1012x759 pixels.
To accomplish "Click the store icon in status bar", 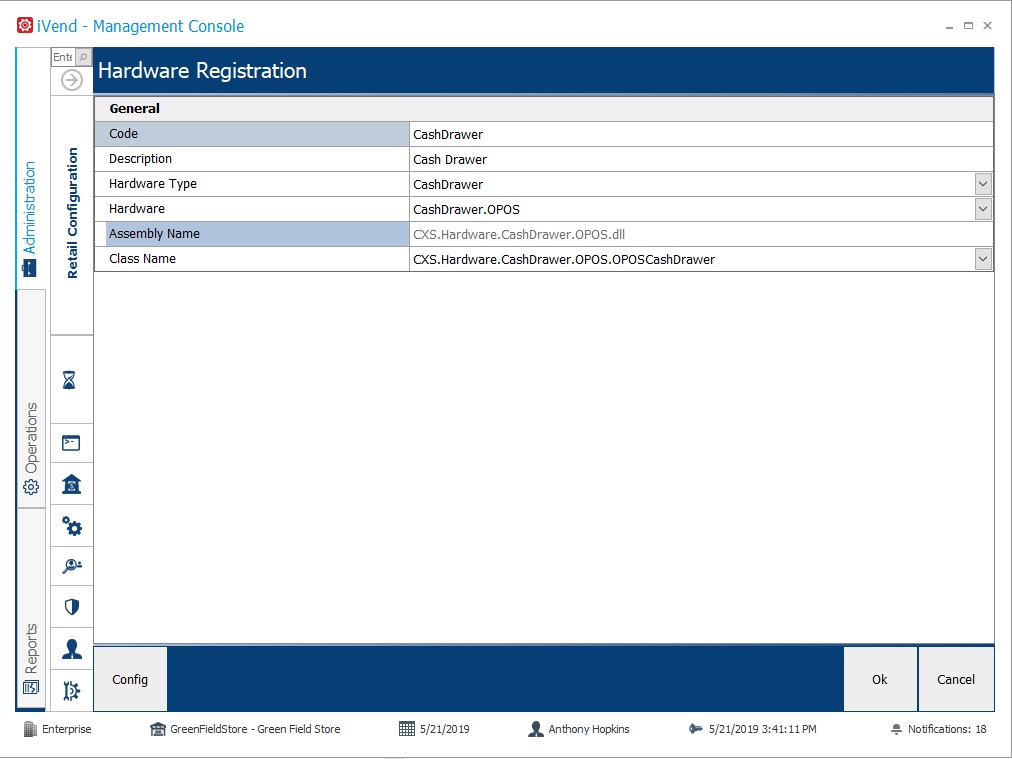I will 157,729.
